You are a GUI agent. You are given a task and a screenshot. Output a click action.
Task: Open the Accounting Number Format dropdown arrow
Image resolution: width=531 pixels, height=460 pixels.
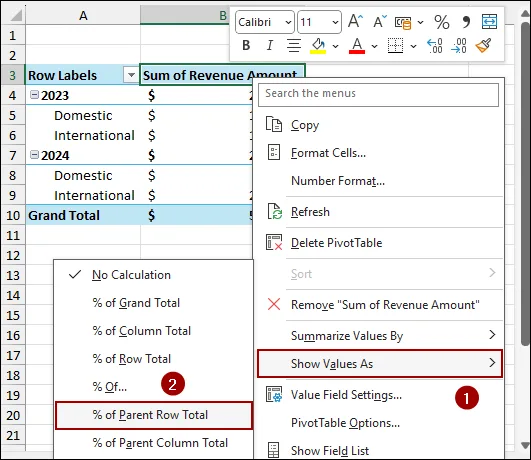coord(420,23)
